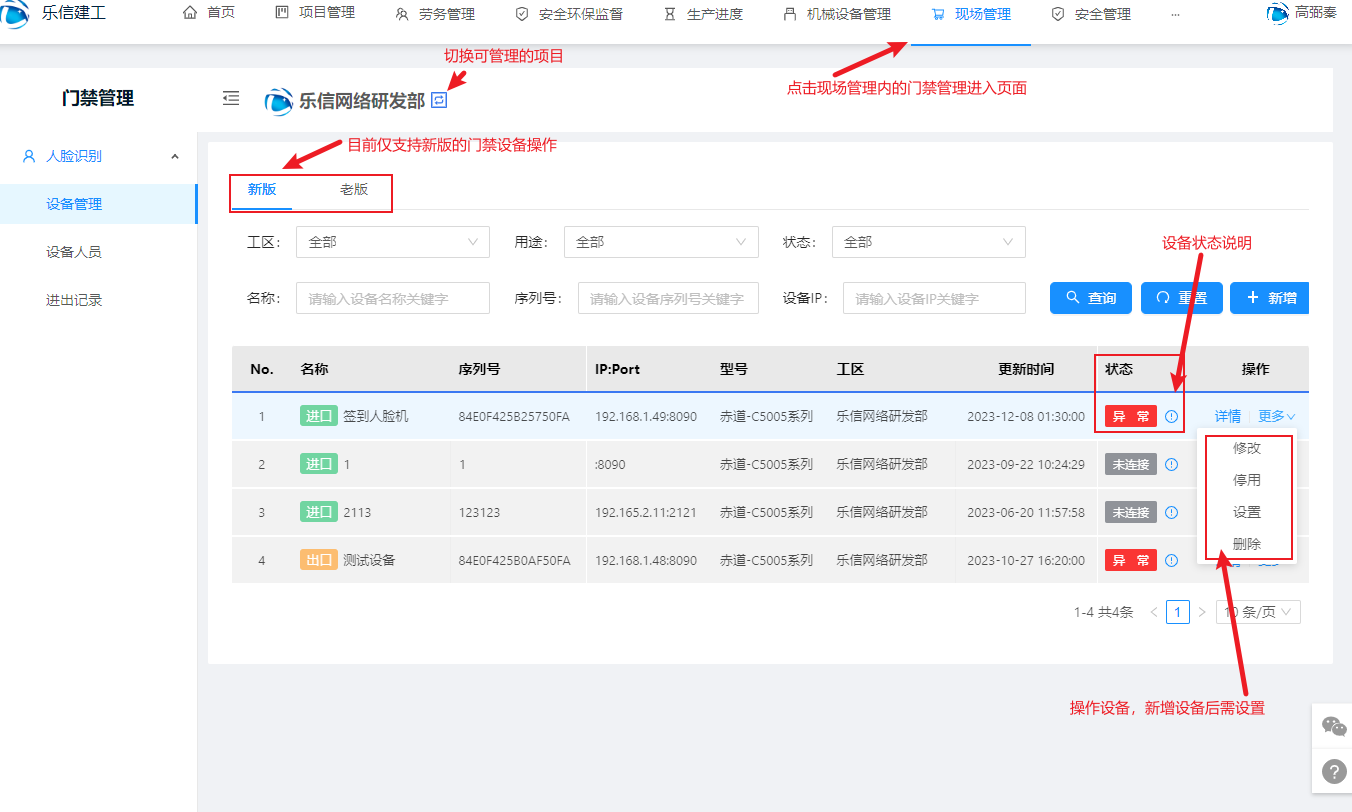Click the 详情 link in row 1

tap(1227, 416)
